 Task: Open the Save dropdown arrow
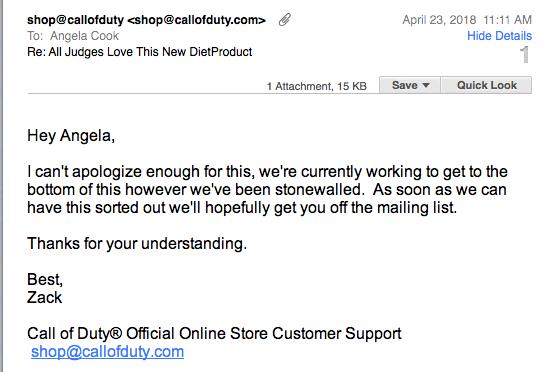tap(426, 85)
